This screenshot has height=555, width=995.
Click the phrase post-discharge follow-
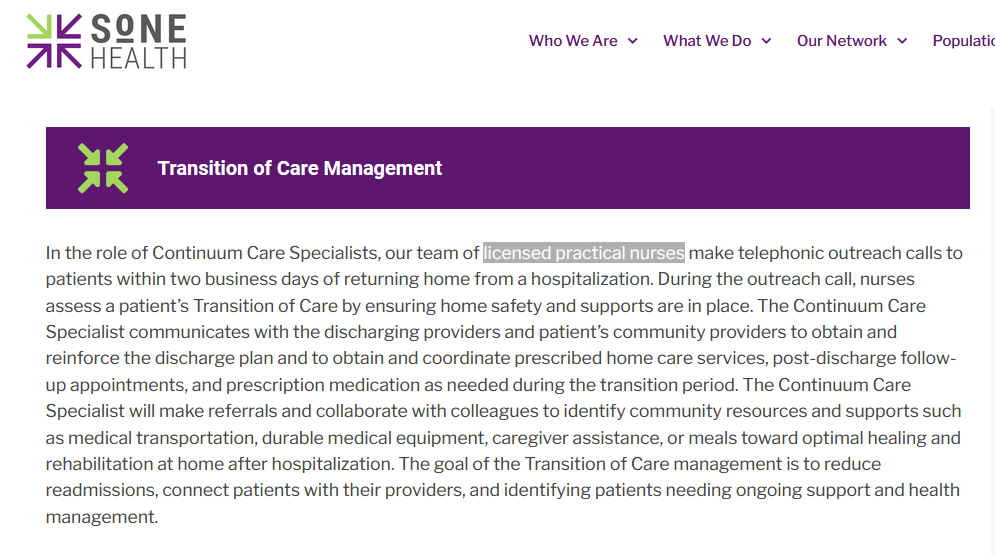pos(864,358)
